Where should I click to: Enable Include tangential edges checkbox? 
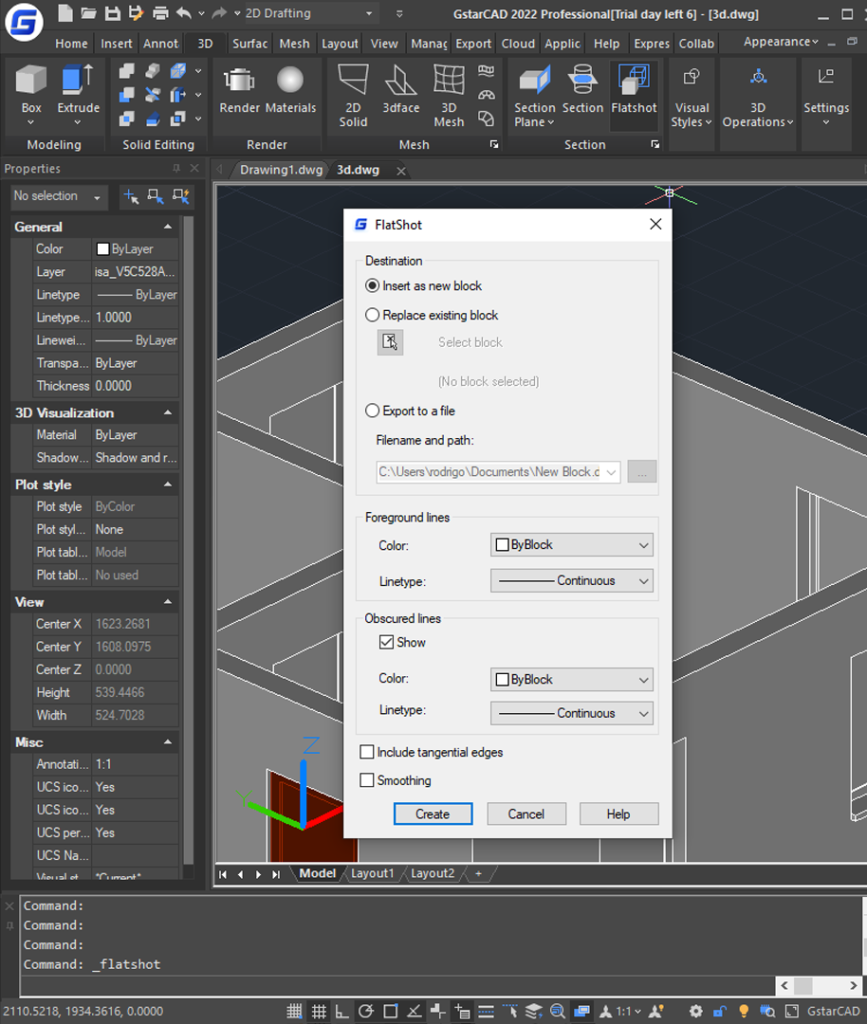tap(367, 752)
